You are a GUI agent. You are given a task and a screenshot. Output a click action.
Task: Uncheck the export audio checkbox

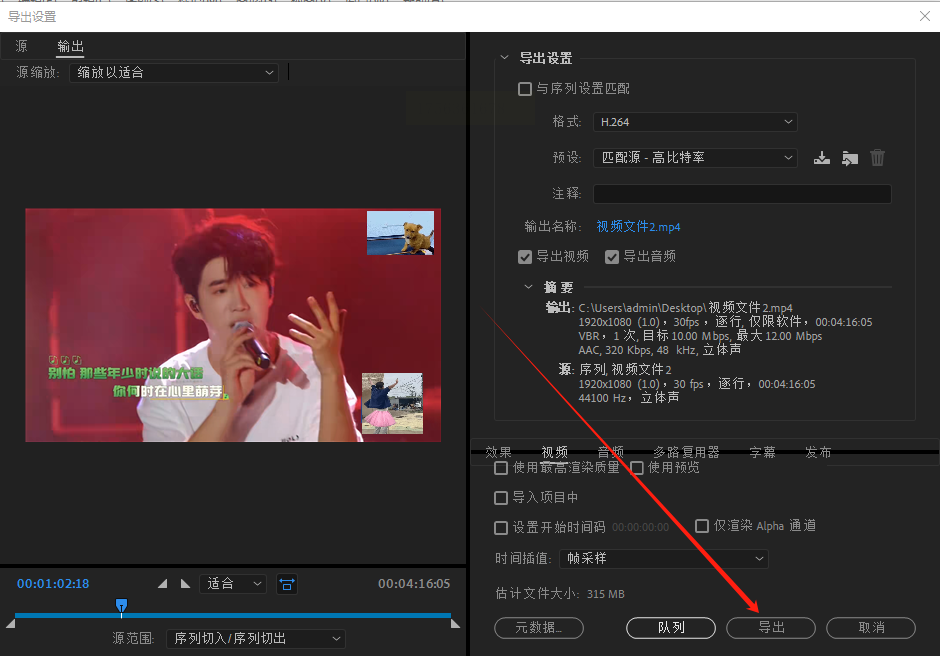(611, 257)
